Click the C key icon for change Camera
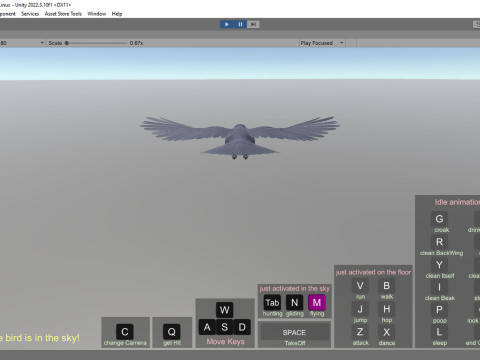This screenshot has height=360, width=480. tap(125, 332)
